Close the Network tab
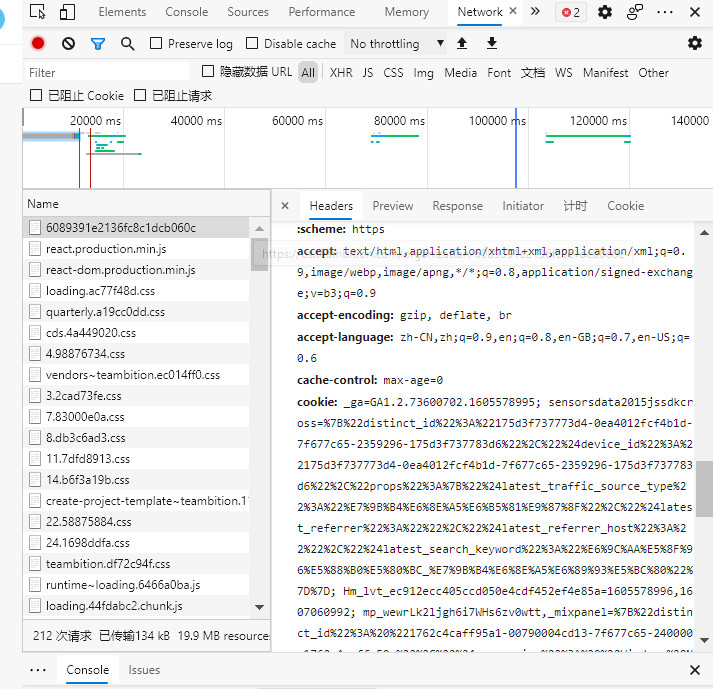The image size is (713, 689). (x=513, y=10)
